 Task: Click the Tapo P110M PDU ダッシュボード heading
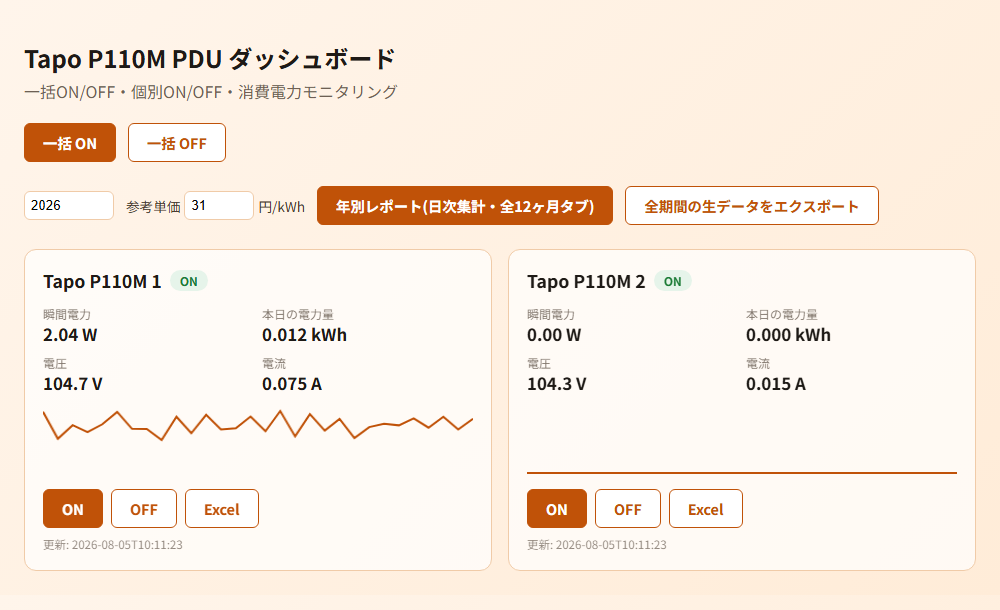click(210, 59)
